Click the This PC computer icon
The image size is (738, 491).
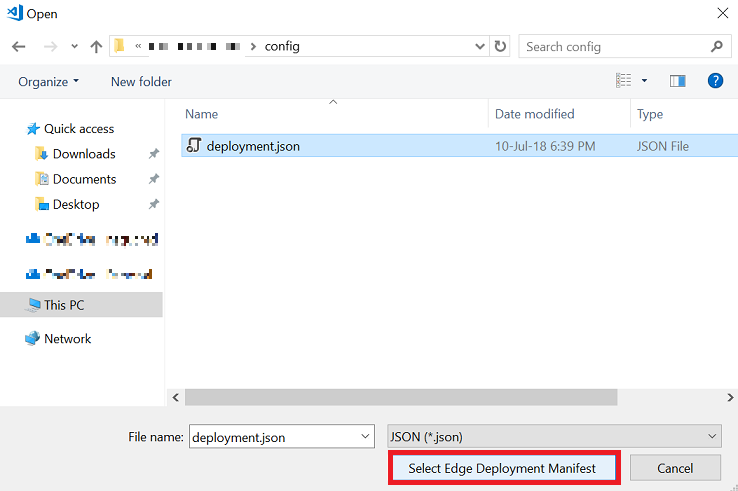33,305
